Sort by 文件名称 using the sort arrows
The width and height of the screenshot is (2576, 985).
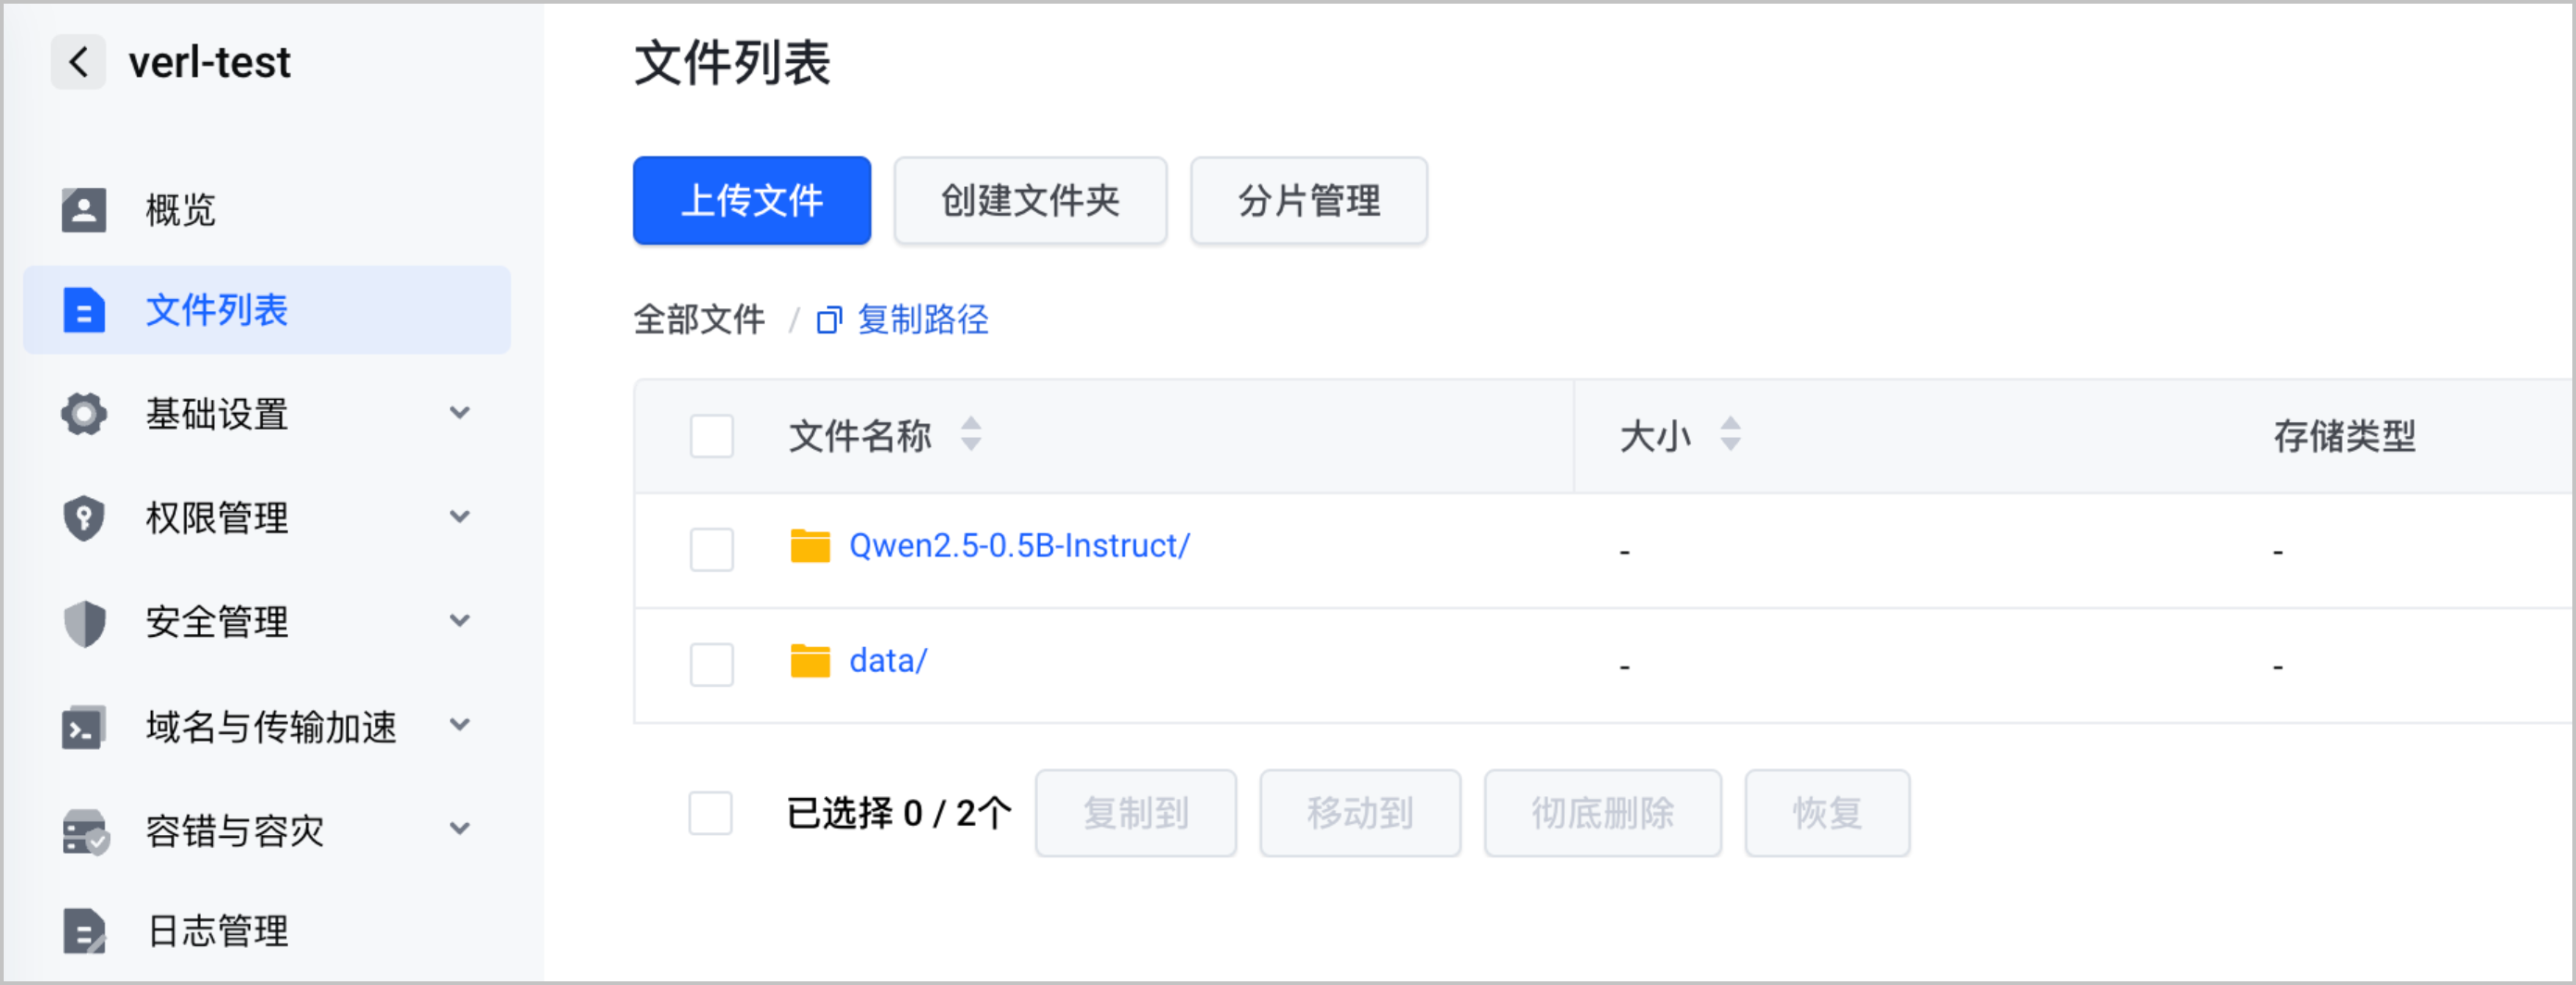[971, 434]
